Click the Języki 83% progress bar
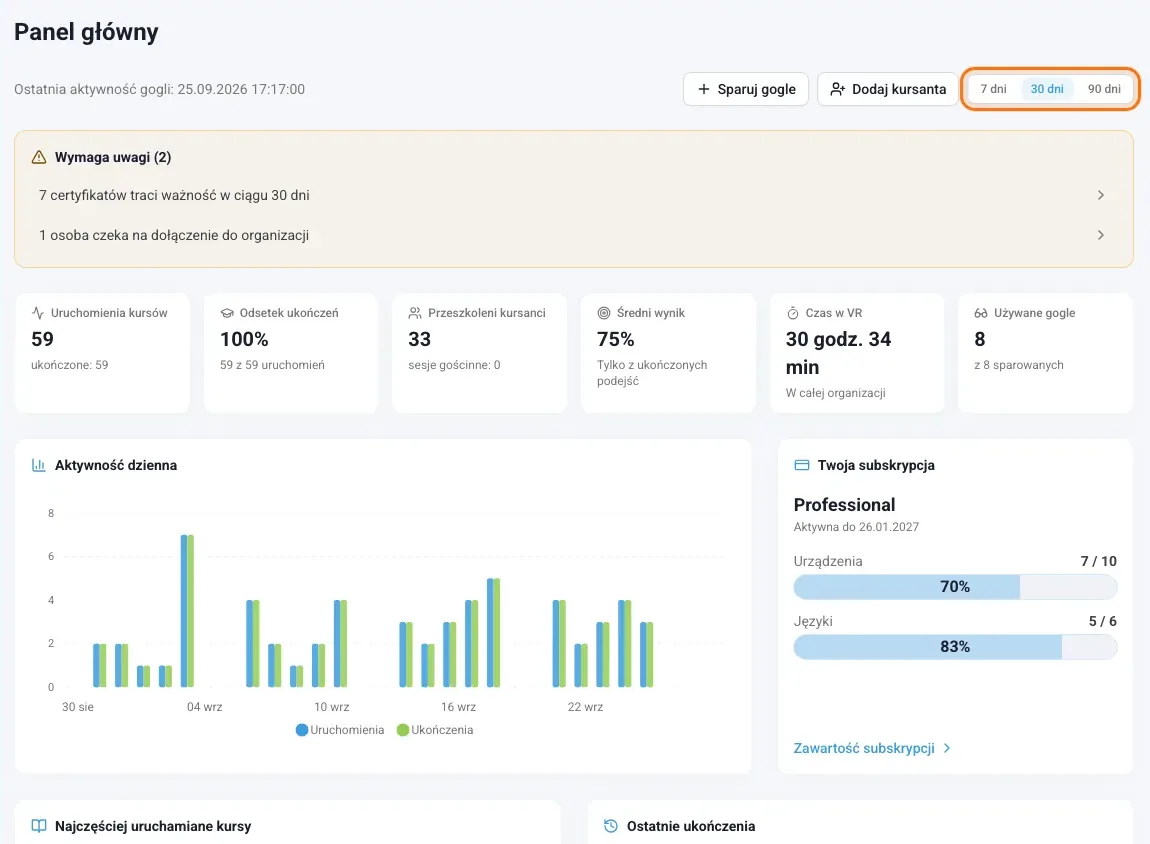1150x844 pixels. click(x=955, y=647)
